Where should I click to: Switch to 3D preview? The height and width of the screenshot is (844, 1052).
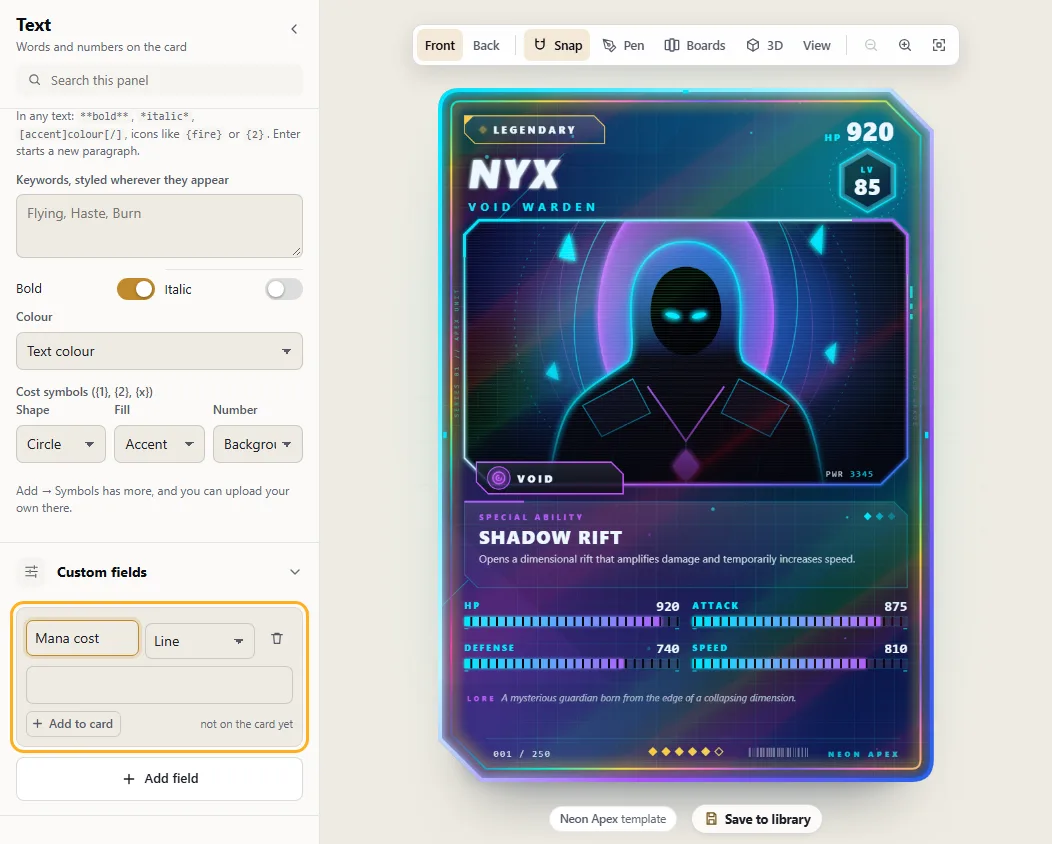point(764,45)
